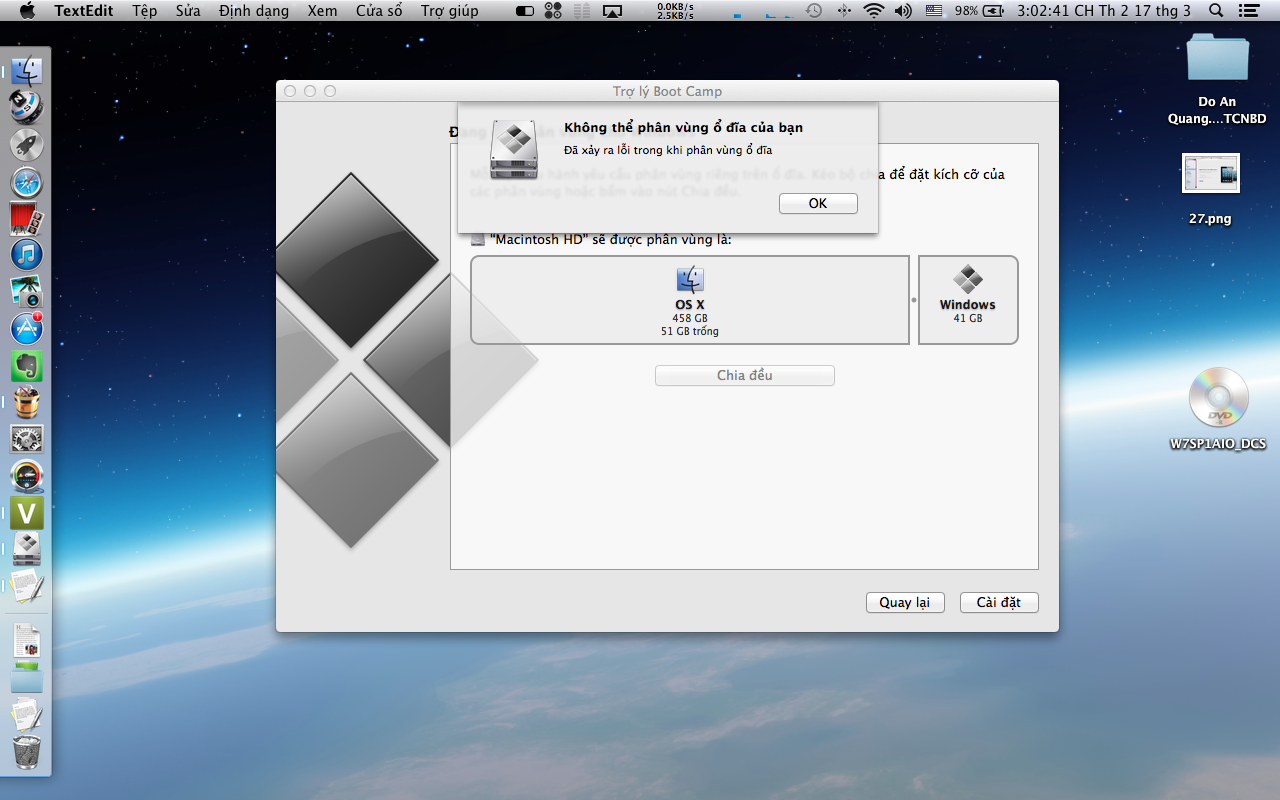Click the Wi-Fi status icon
Viewport: 1280px width, 800px height.
(x=874, y=11)
